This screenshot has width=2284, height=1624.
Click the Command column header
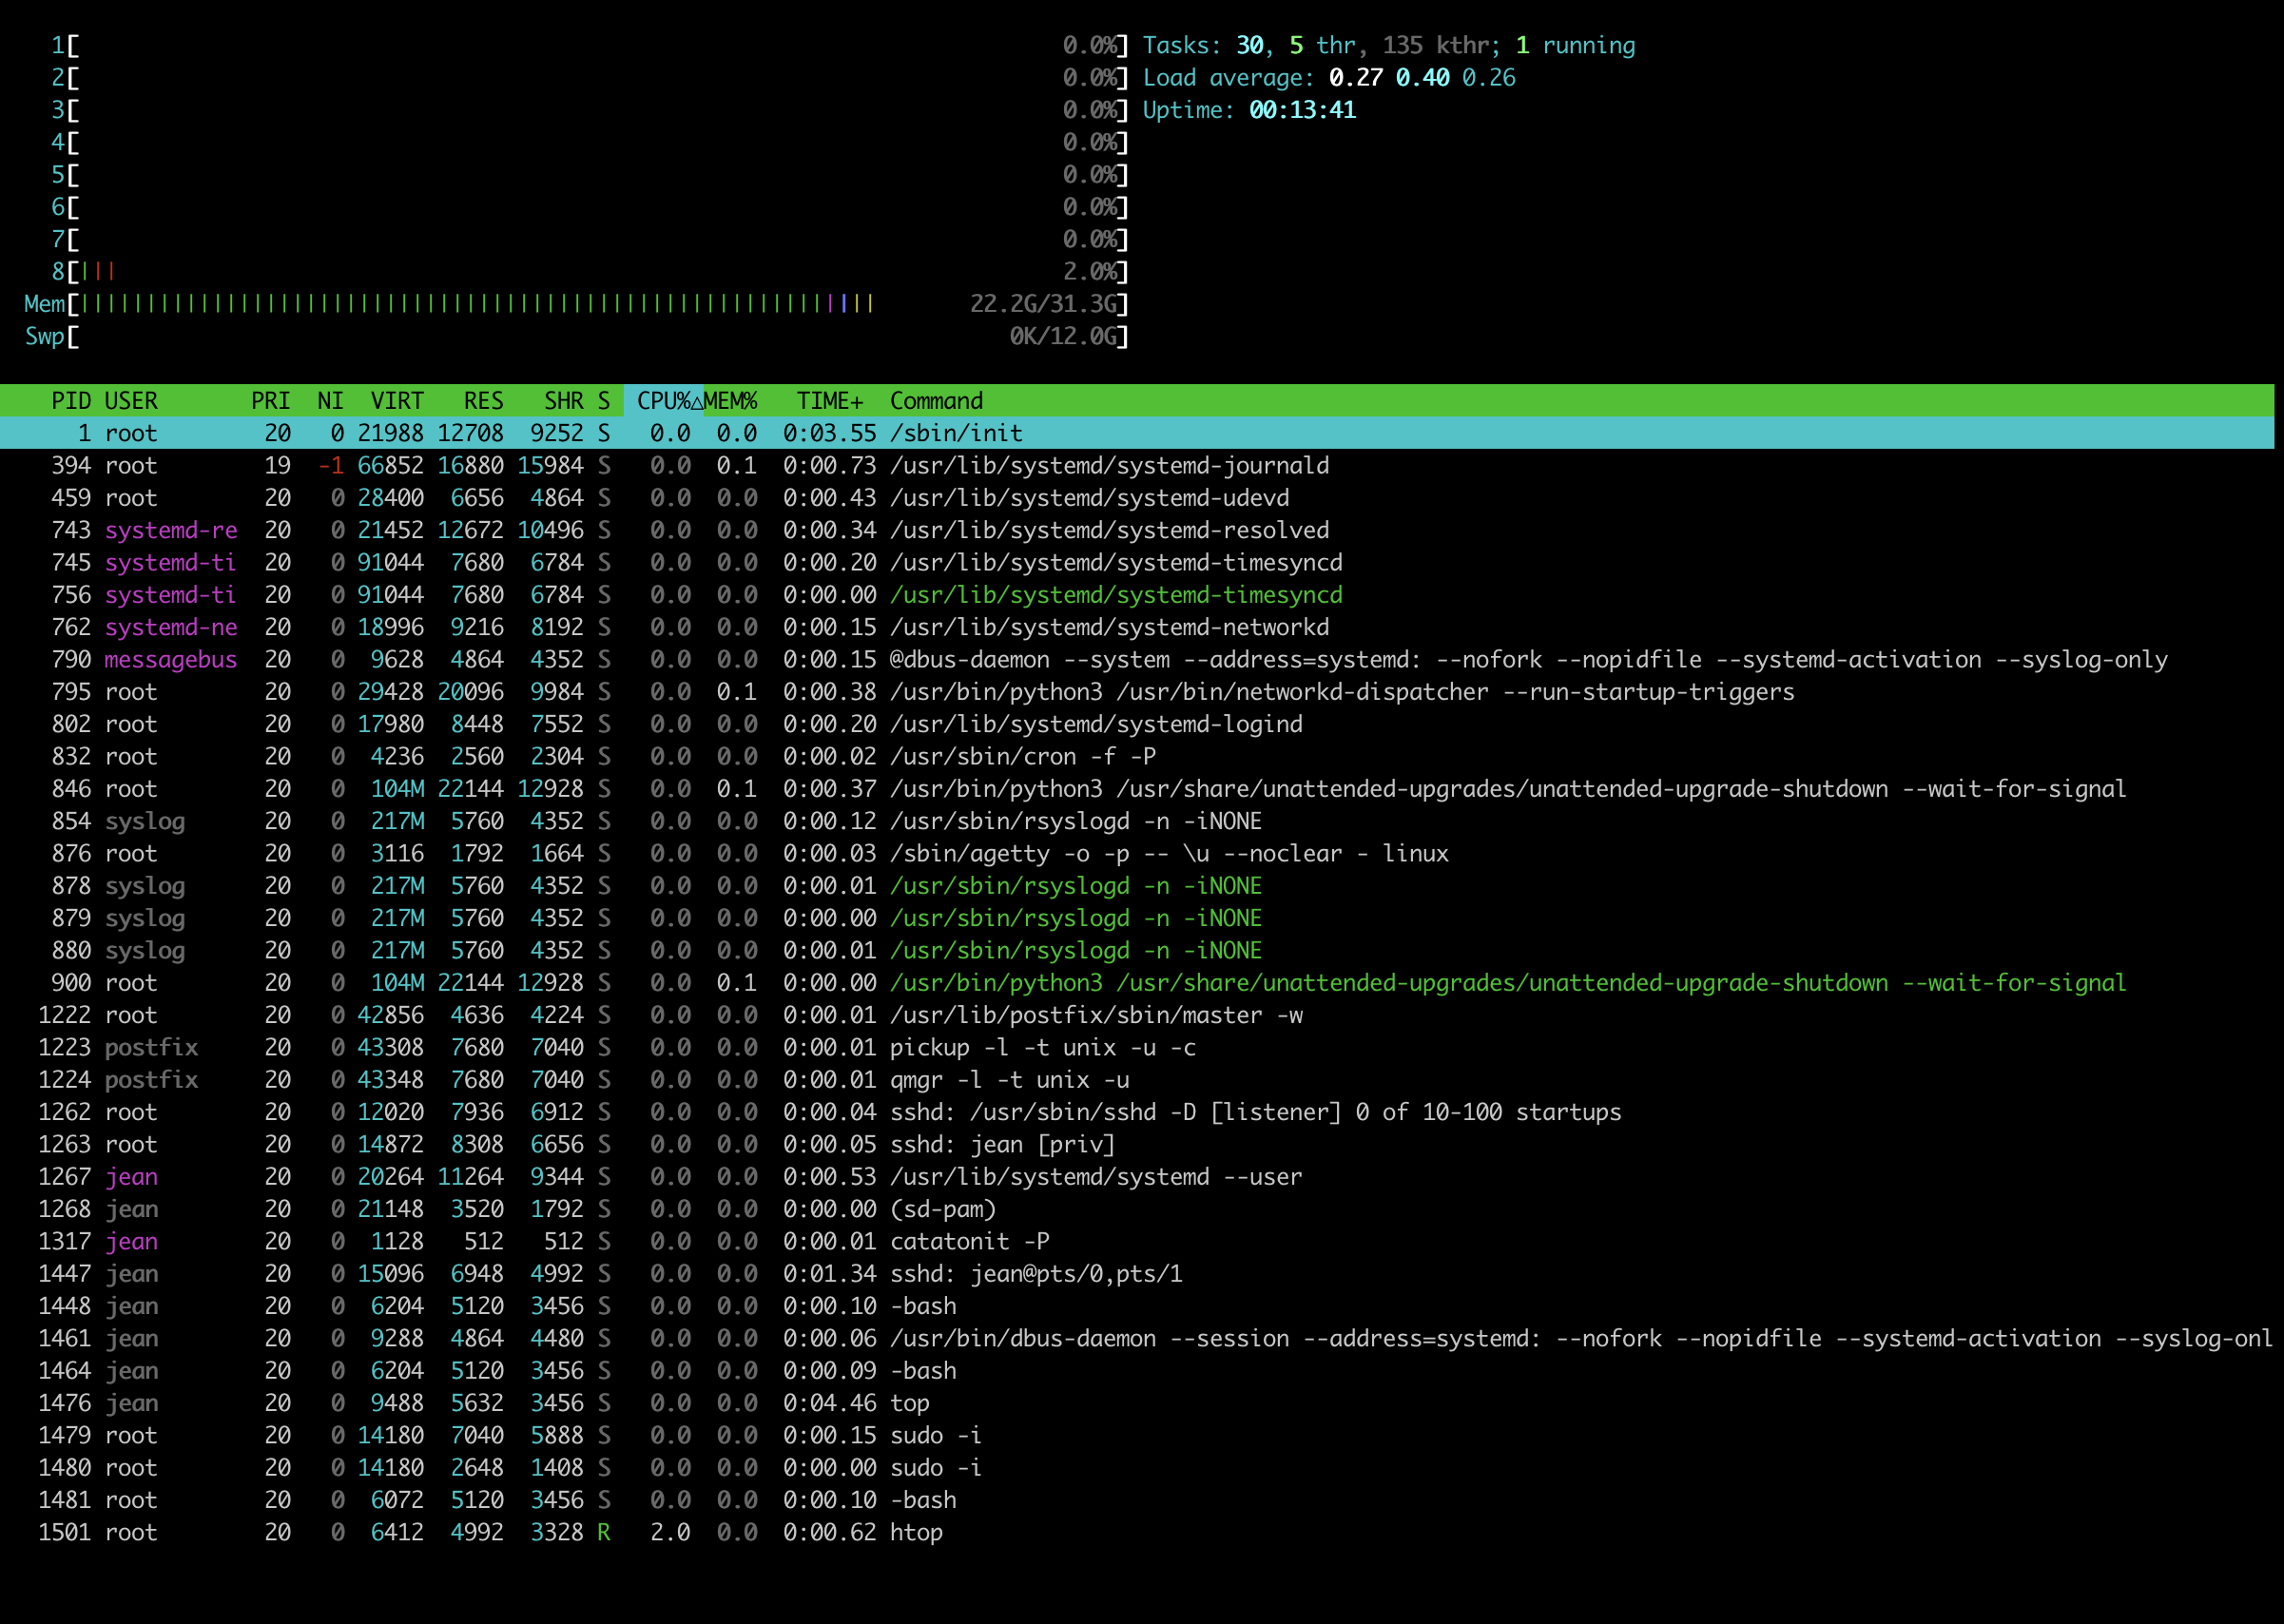click(937, 401)
